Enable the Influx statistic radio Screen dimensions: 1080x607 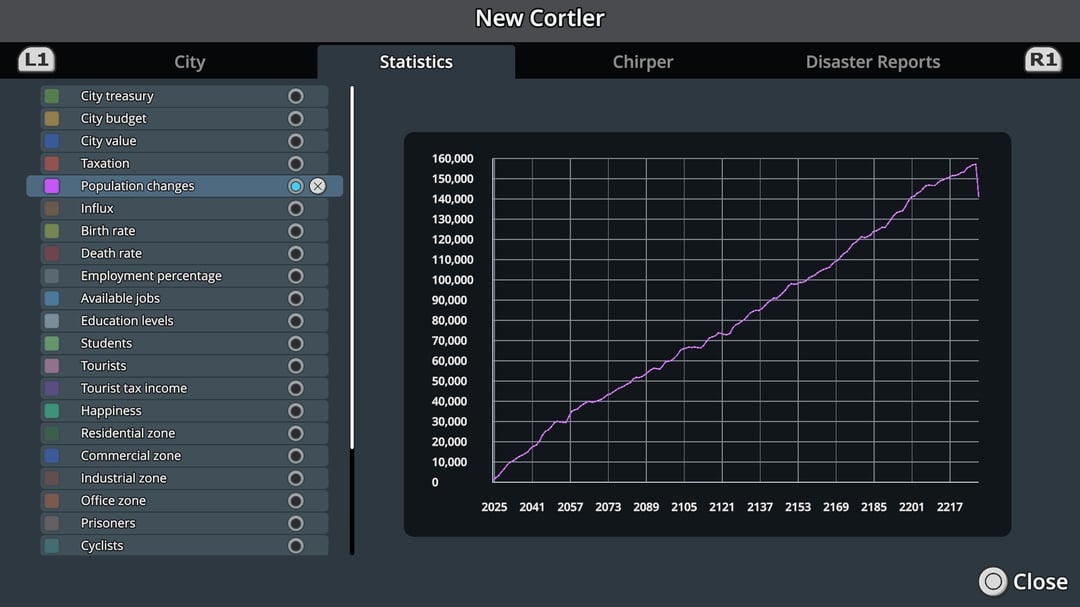[x=295, y=208]
